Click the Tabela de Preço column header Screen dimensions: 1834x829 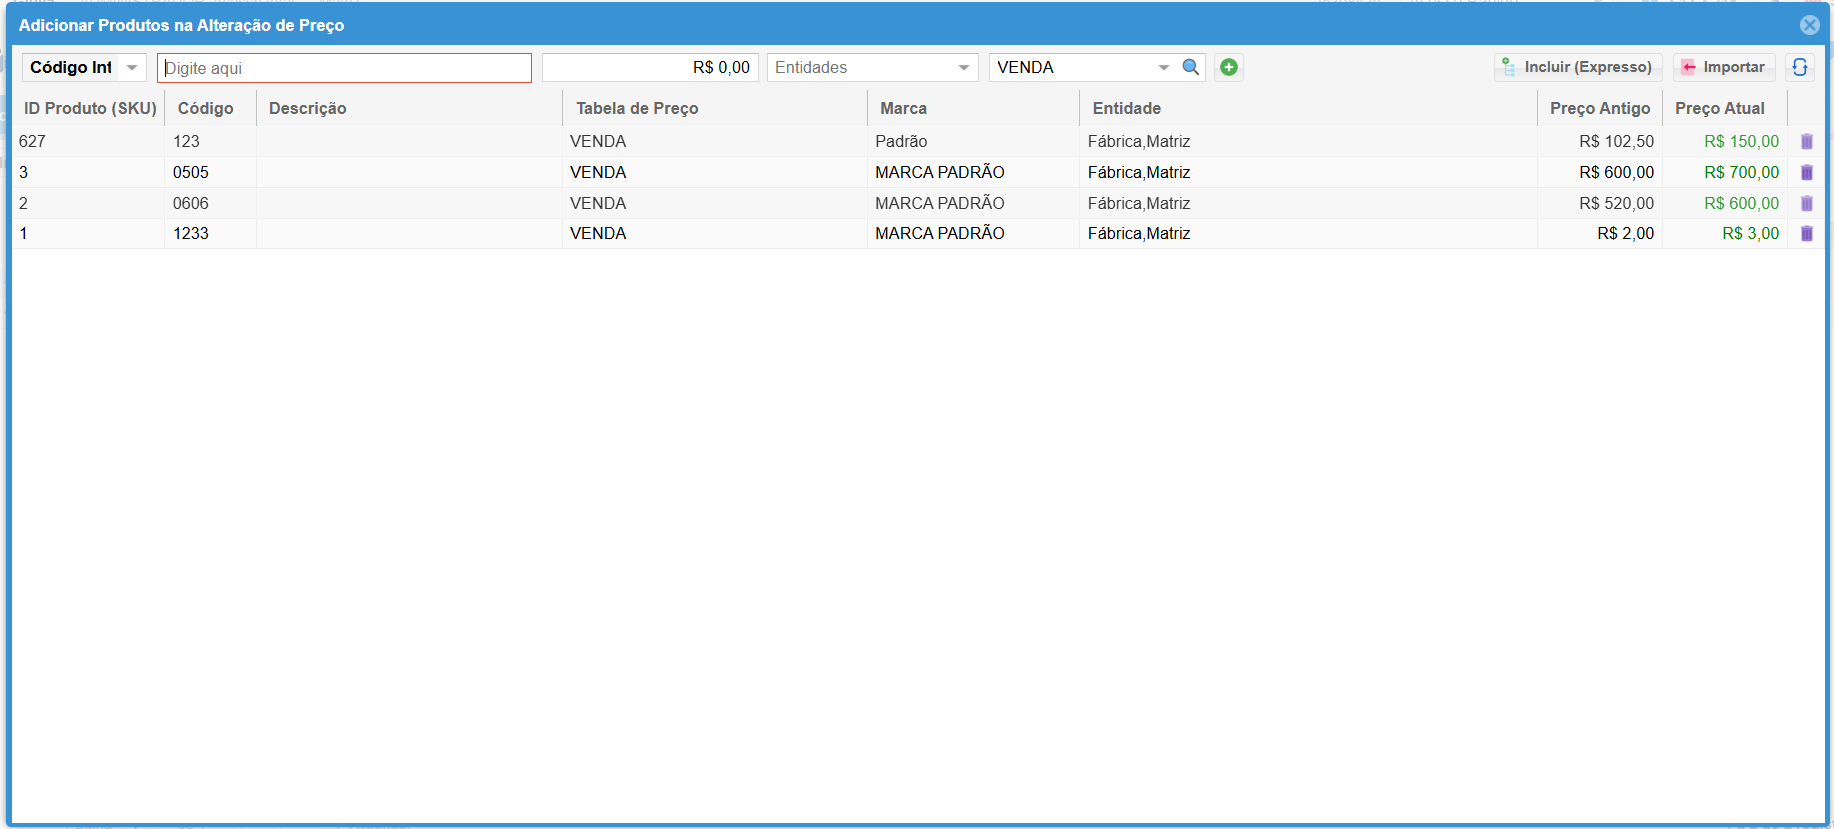(x=637, y=108)
